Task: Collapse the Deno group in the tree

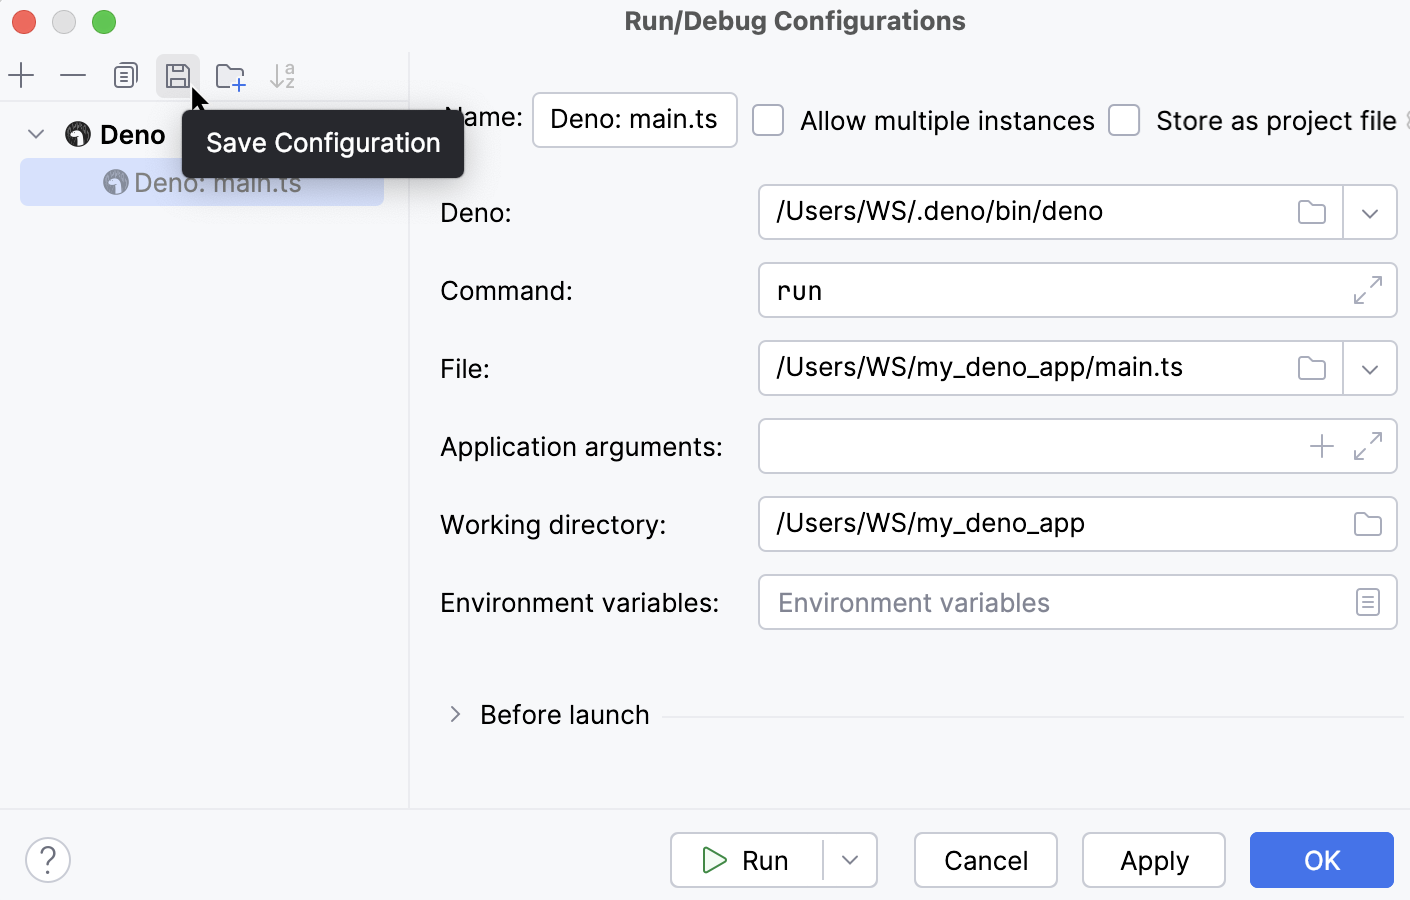Action: [x=36, y=133]
